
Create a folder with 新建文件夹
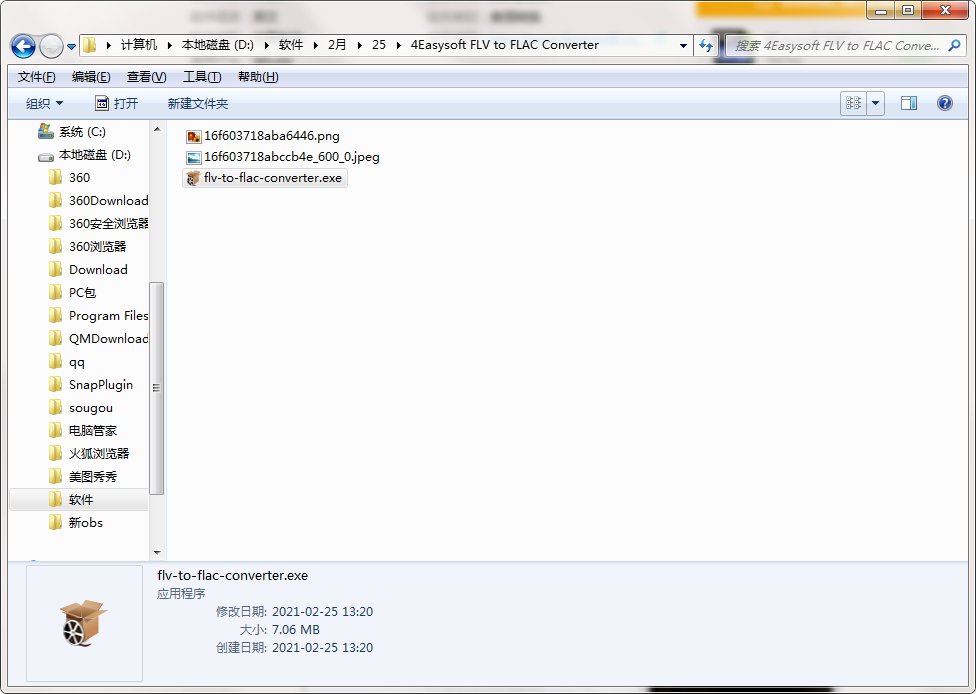tap(197, 103)
